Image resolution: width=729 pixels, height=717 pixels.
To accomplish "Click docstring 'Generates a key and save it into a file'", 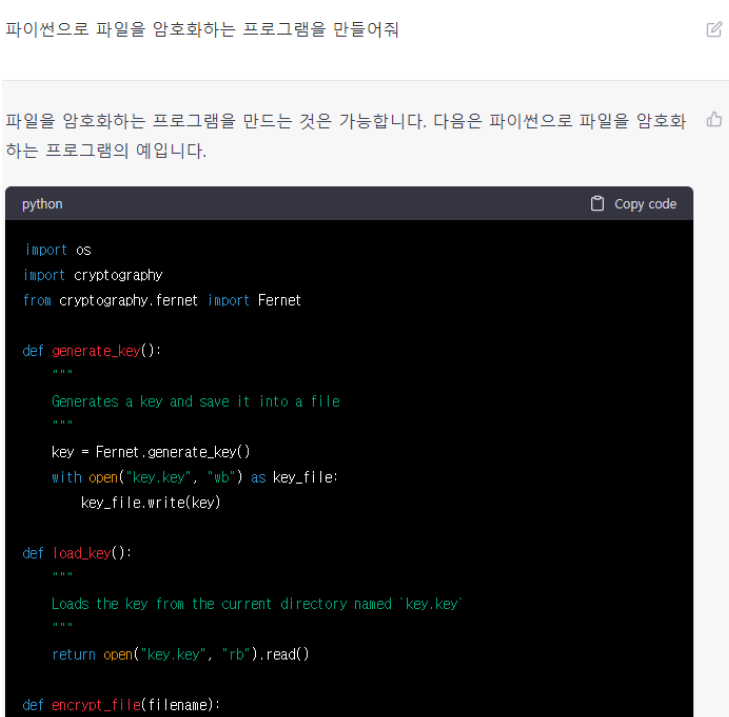I will click(196, 401).
